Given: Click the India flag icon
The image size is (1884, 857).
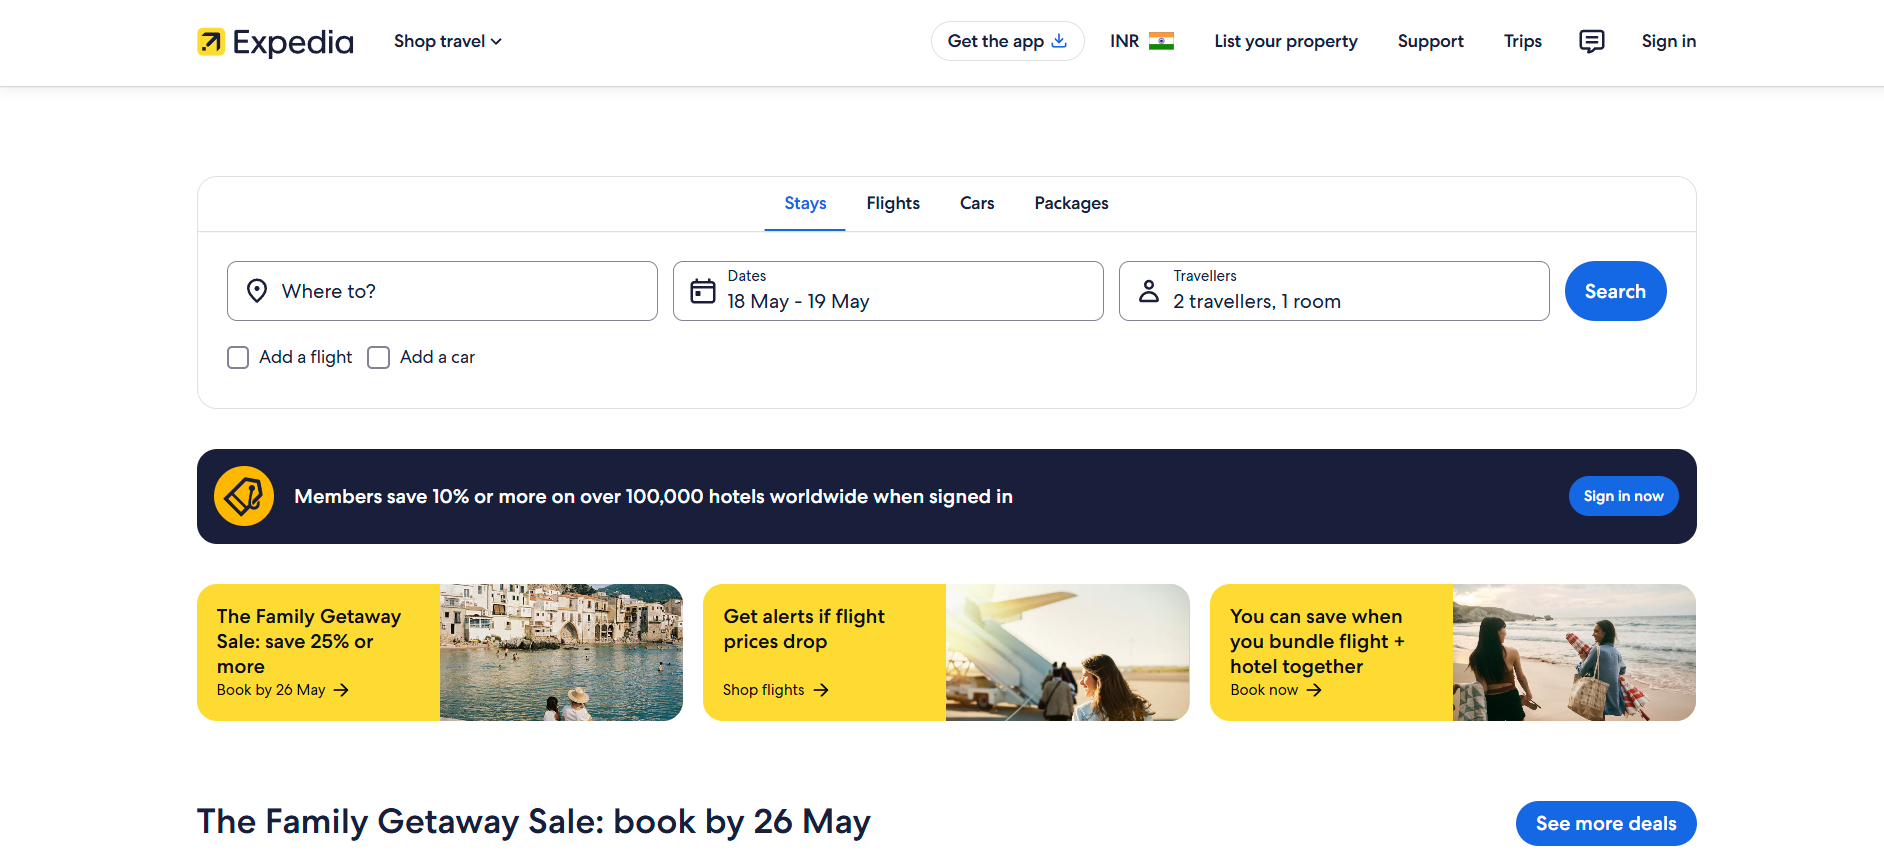Looking at the screenshot, I should [1161, 41].
